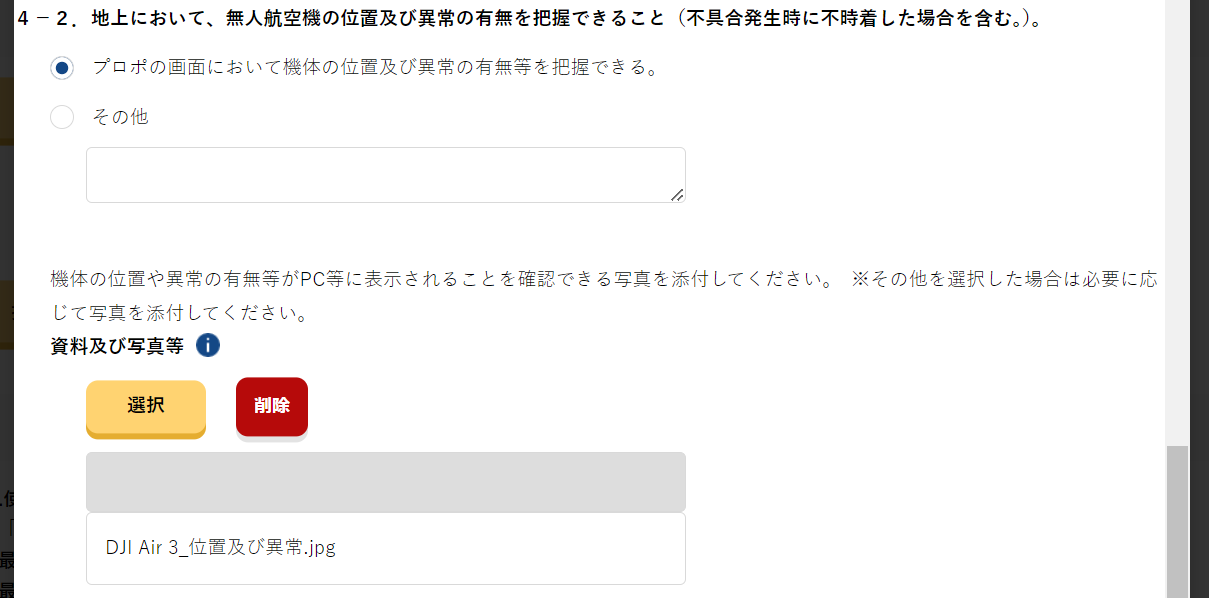Click the プロポの画面において option label text

374,68
